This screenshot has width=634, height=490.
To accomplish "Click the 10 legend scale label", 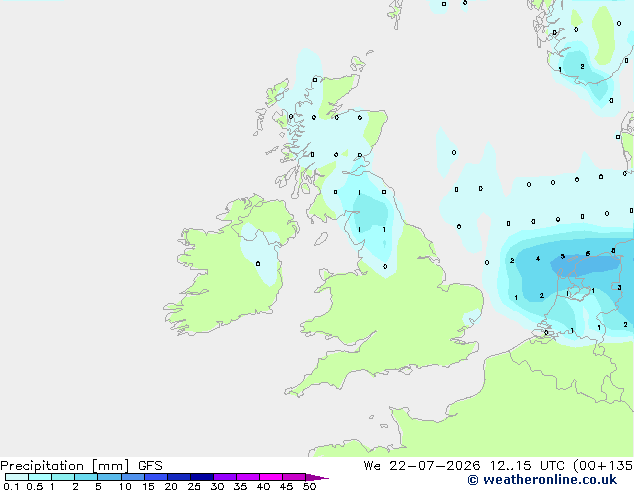I will [x=125, y=486].
